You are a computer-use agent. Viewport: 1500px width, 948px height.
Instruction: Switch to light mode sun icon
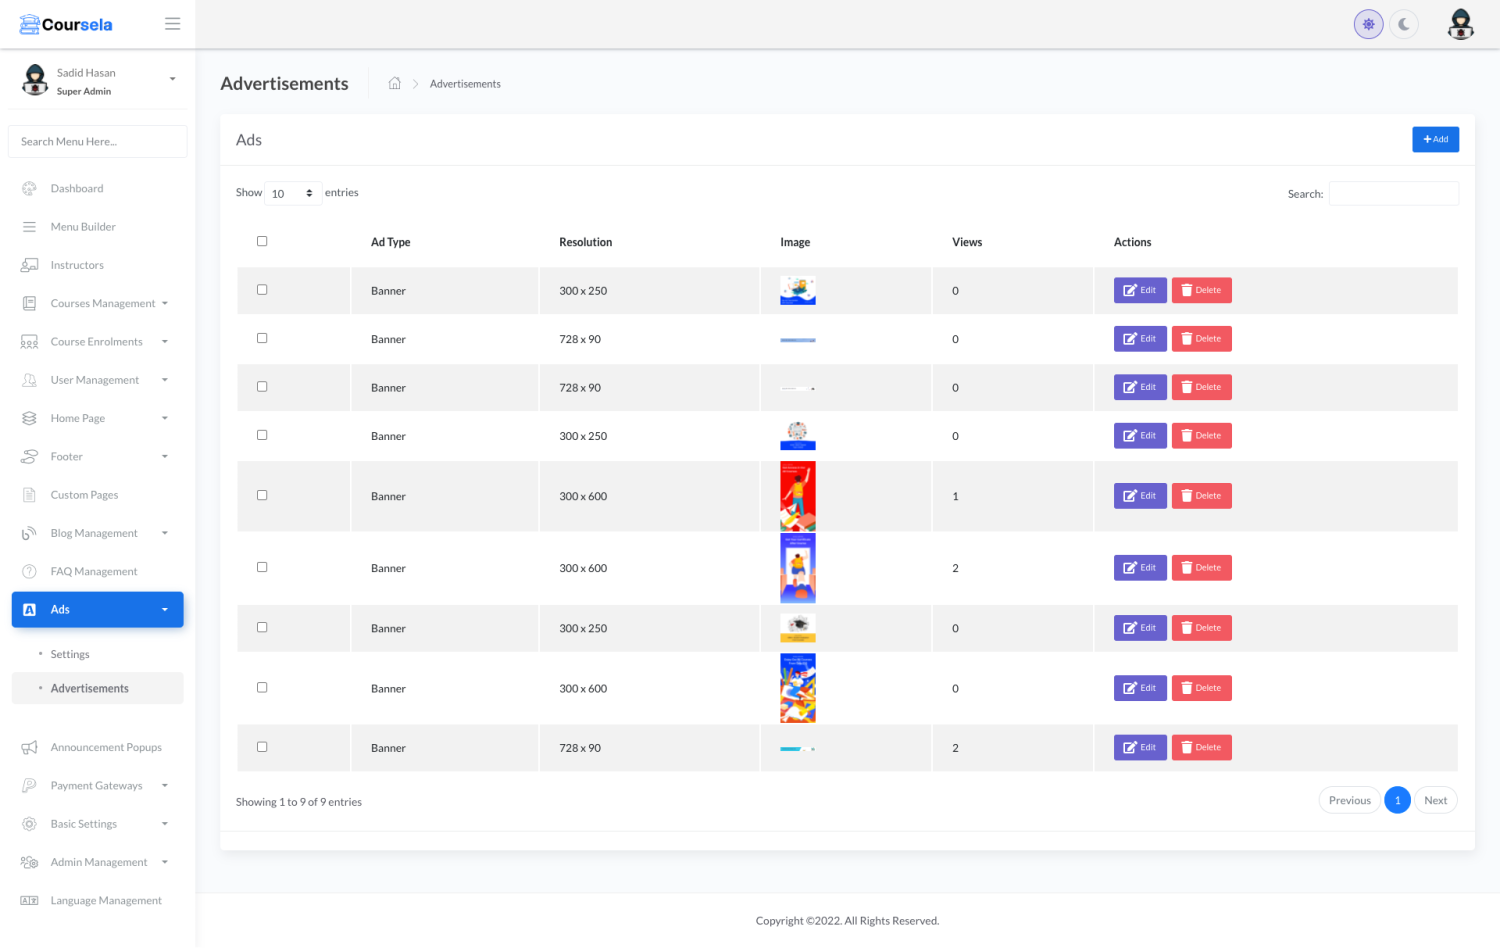[x=1368, y=24]
